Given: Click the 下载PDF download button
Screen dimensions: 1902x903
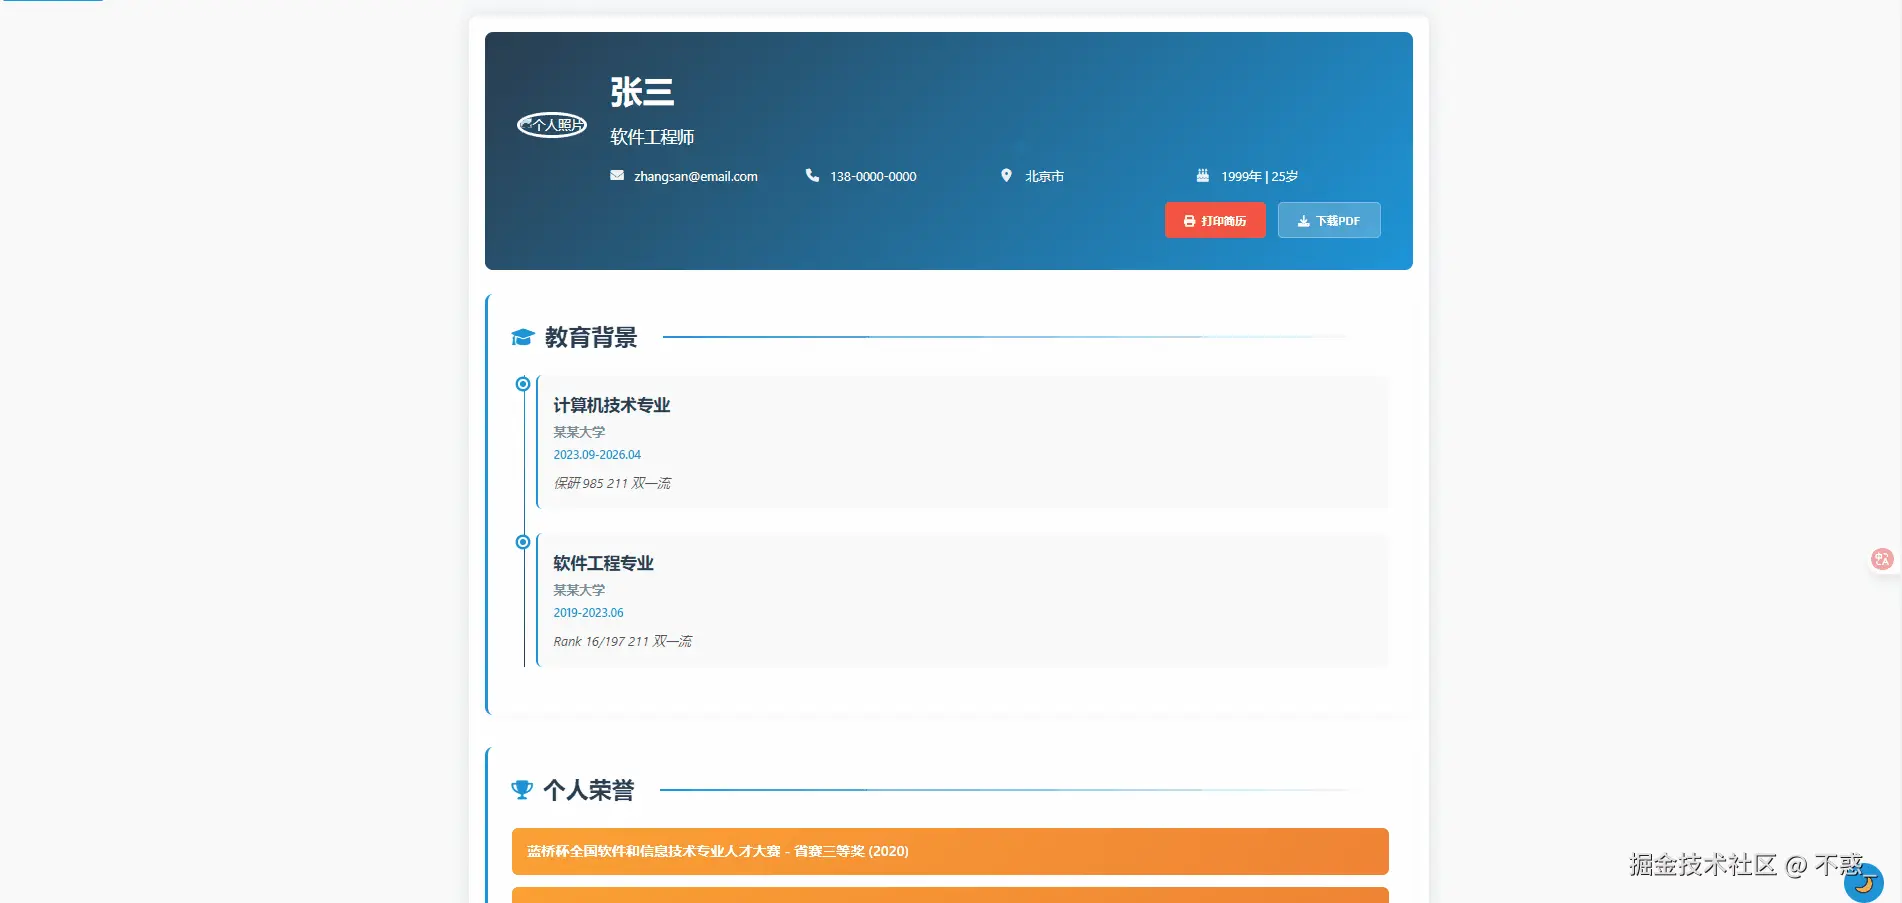Looking at the screenshot, I should pyautogui.click(x=1329, y=220).
